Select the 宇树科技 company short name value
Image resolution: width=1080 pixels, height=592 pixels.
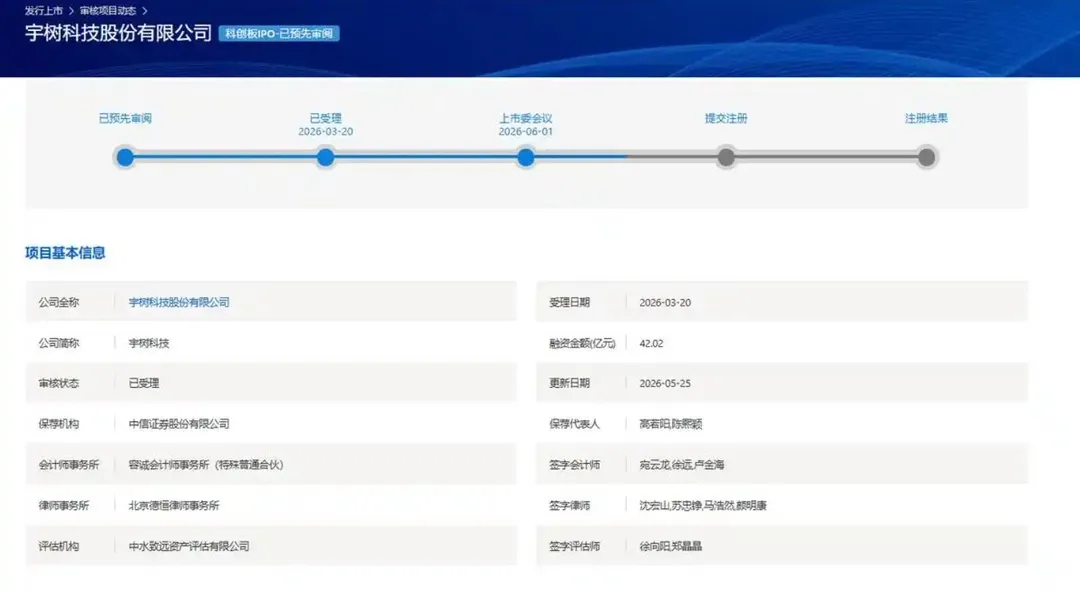[x=149, y=343]
